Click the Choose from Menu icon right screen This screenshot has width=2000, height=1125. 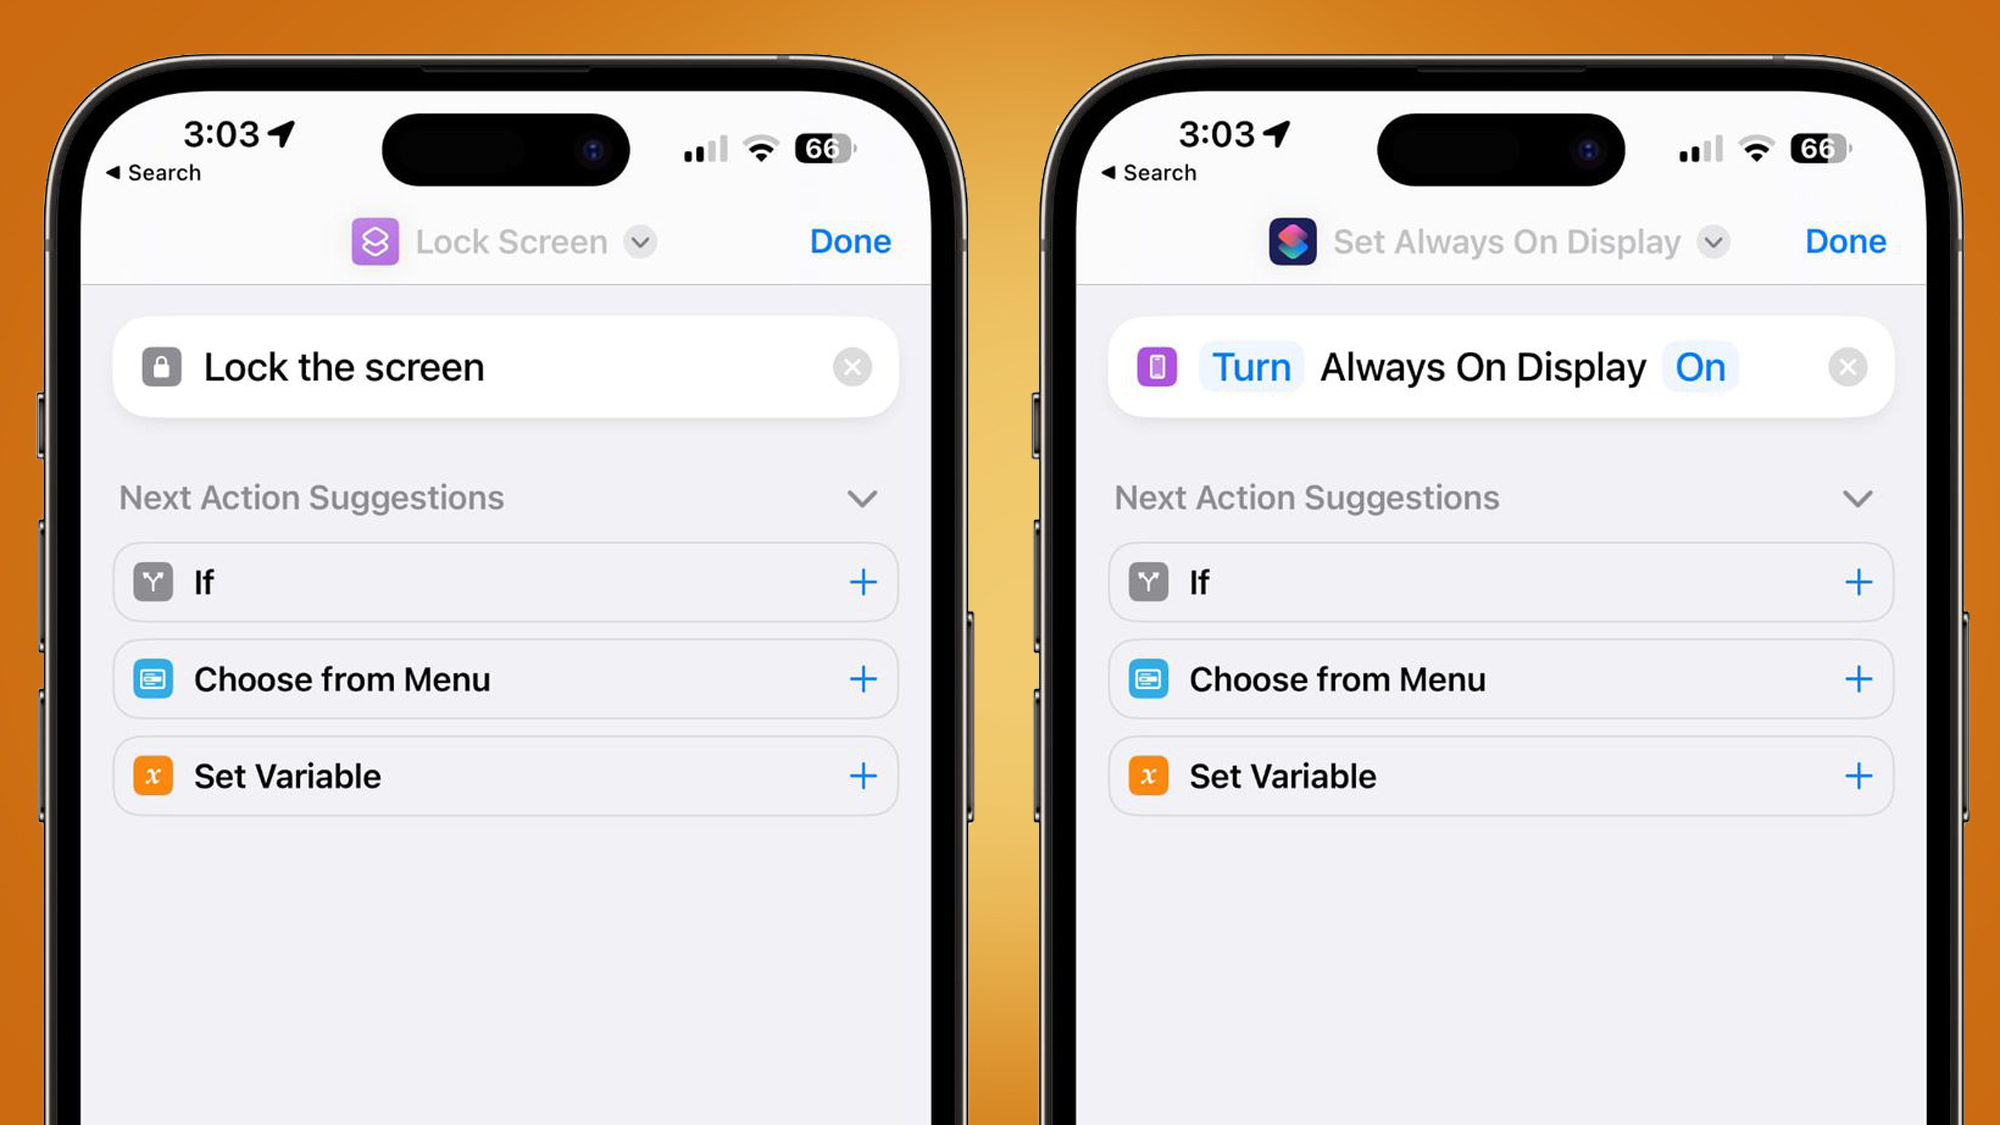click(1148, 679)
